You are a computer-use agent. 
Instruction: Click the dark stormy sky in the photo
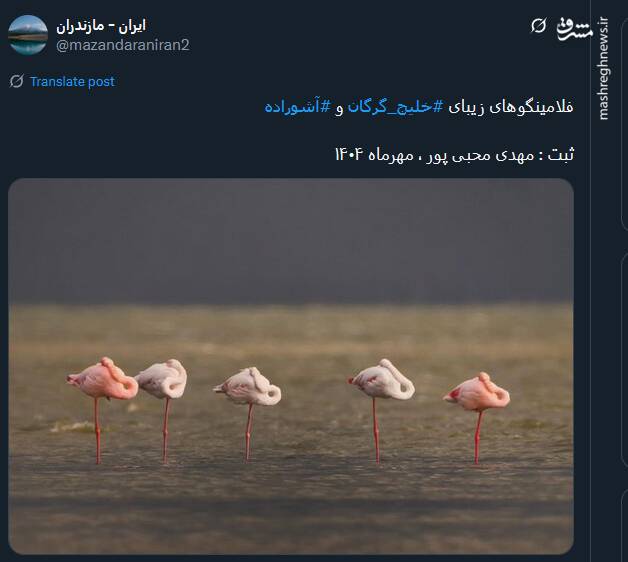[291, 240]
